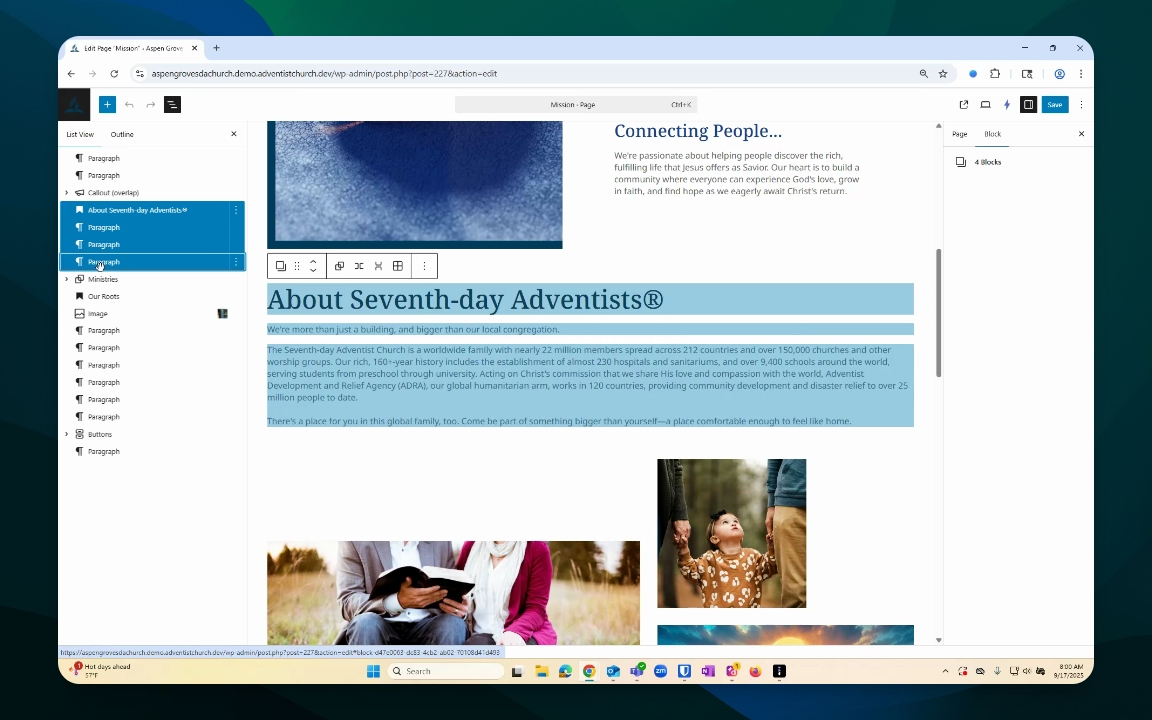Click the canvas vertical scrollbar thumb
Viewport: 1152px width, 720px height.
[x=938, y=313]
